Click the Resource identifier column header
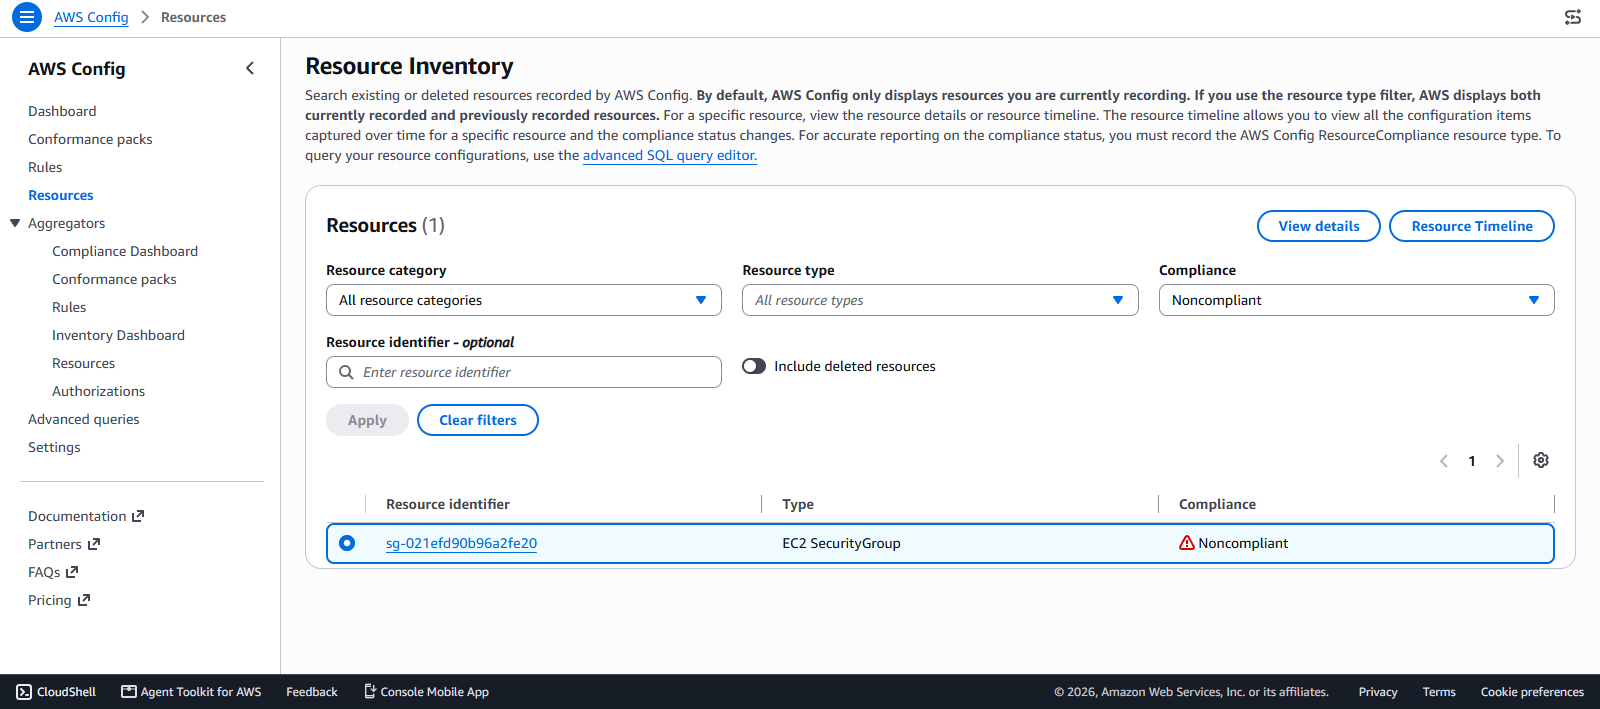This screenshot has height=709, width=1600. [x=448, y=504]
